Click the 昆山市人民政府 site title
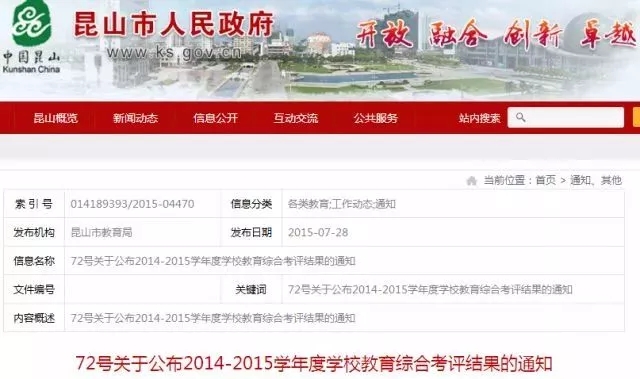The height and width of the screenshot is (379, 640). (174, 24)
